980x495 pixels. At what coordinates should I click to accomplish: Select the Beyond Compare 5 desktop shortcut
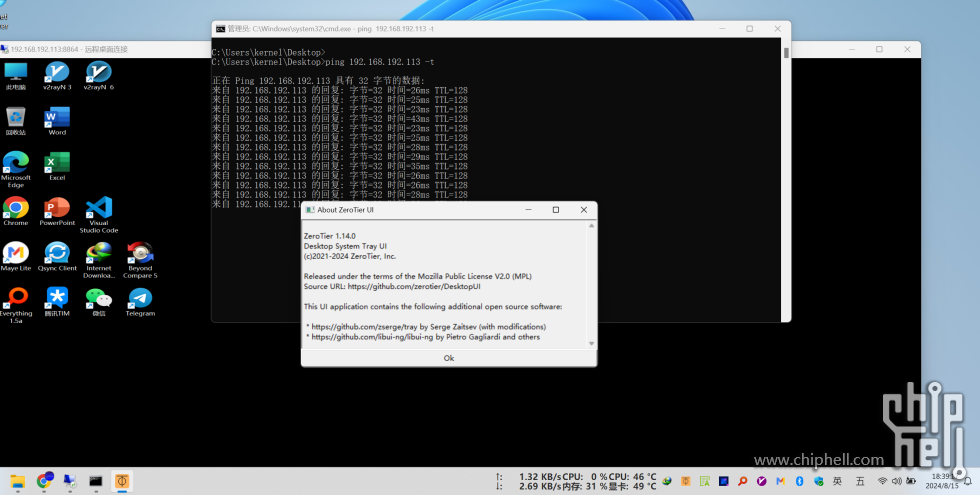click(x=140, y=261)
